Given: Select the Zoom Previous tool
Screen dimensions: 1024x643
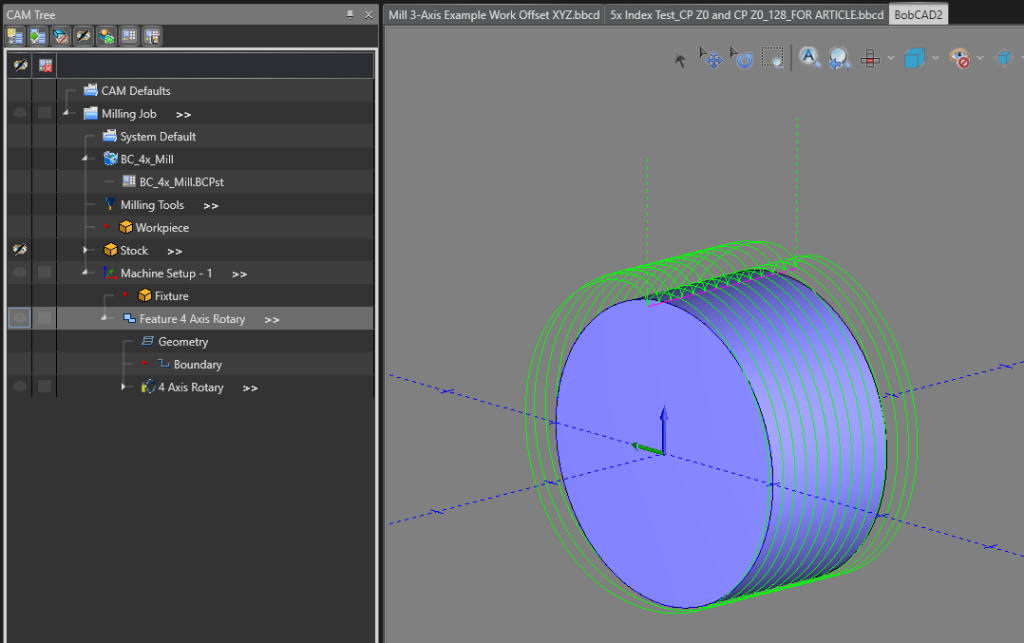Looking at the screenshot, I should tap(839, 58).
